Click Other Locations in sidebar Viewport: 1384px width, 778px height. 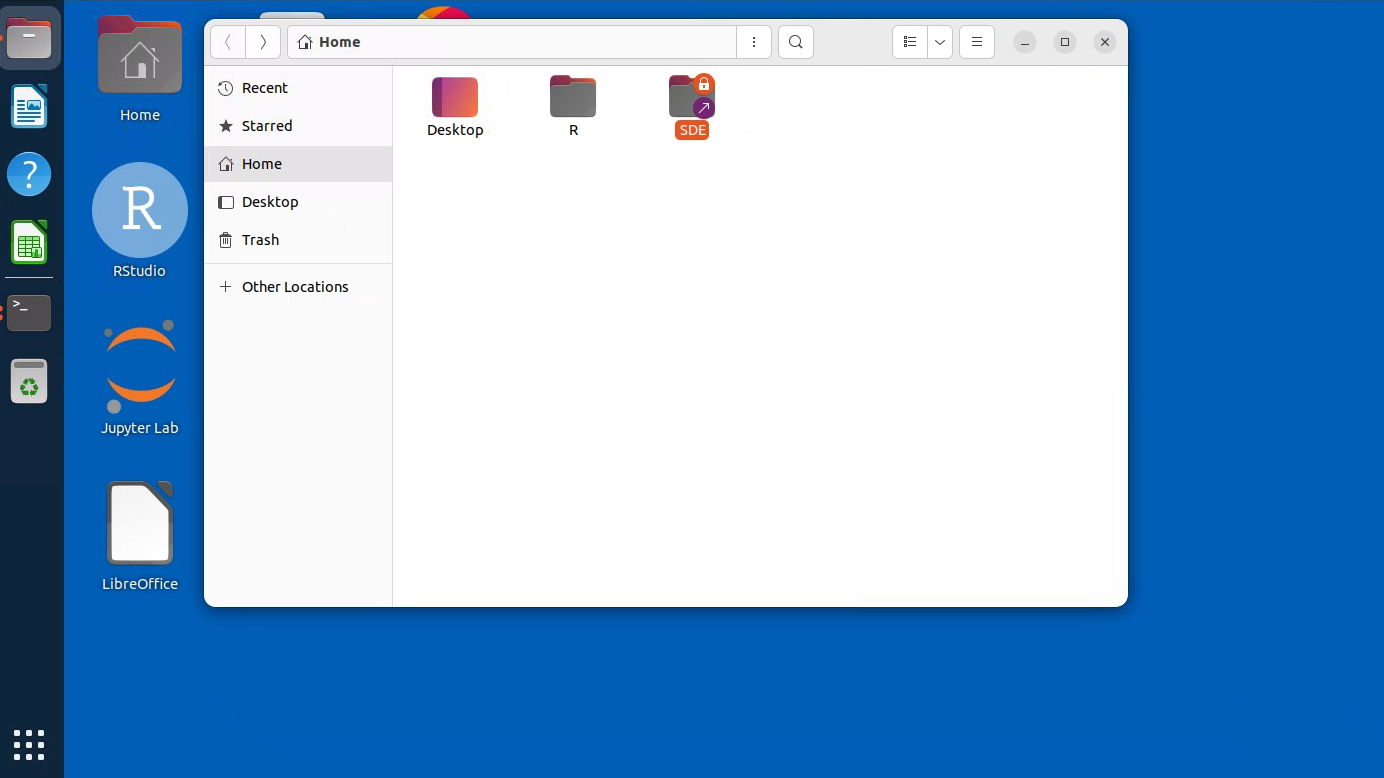pyautogui.click(x=295, y=287)
